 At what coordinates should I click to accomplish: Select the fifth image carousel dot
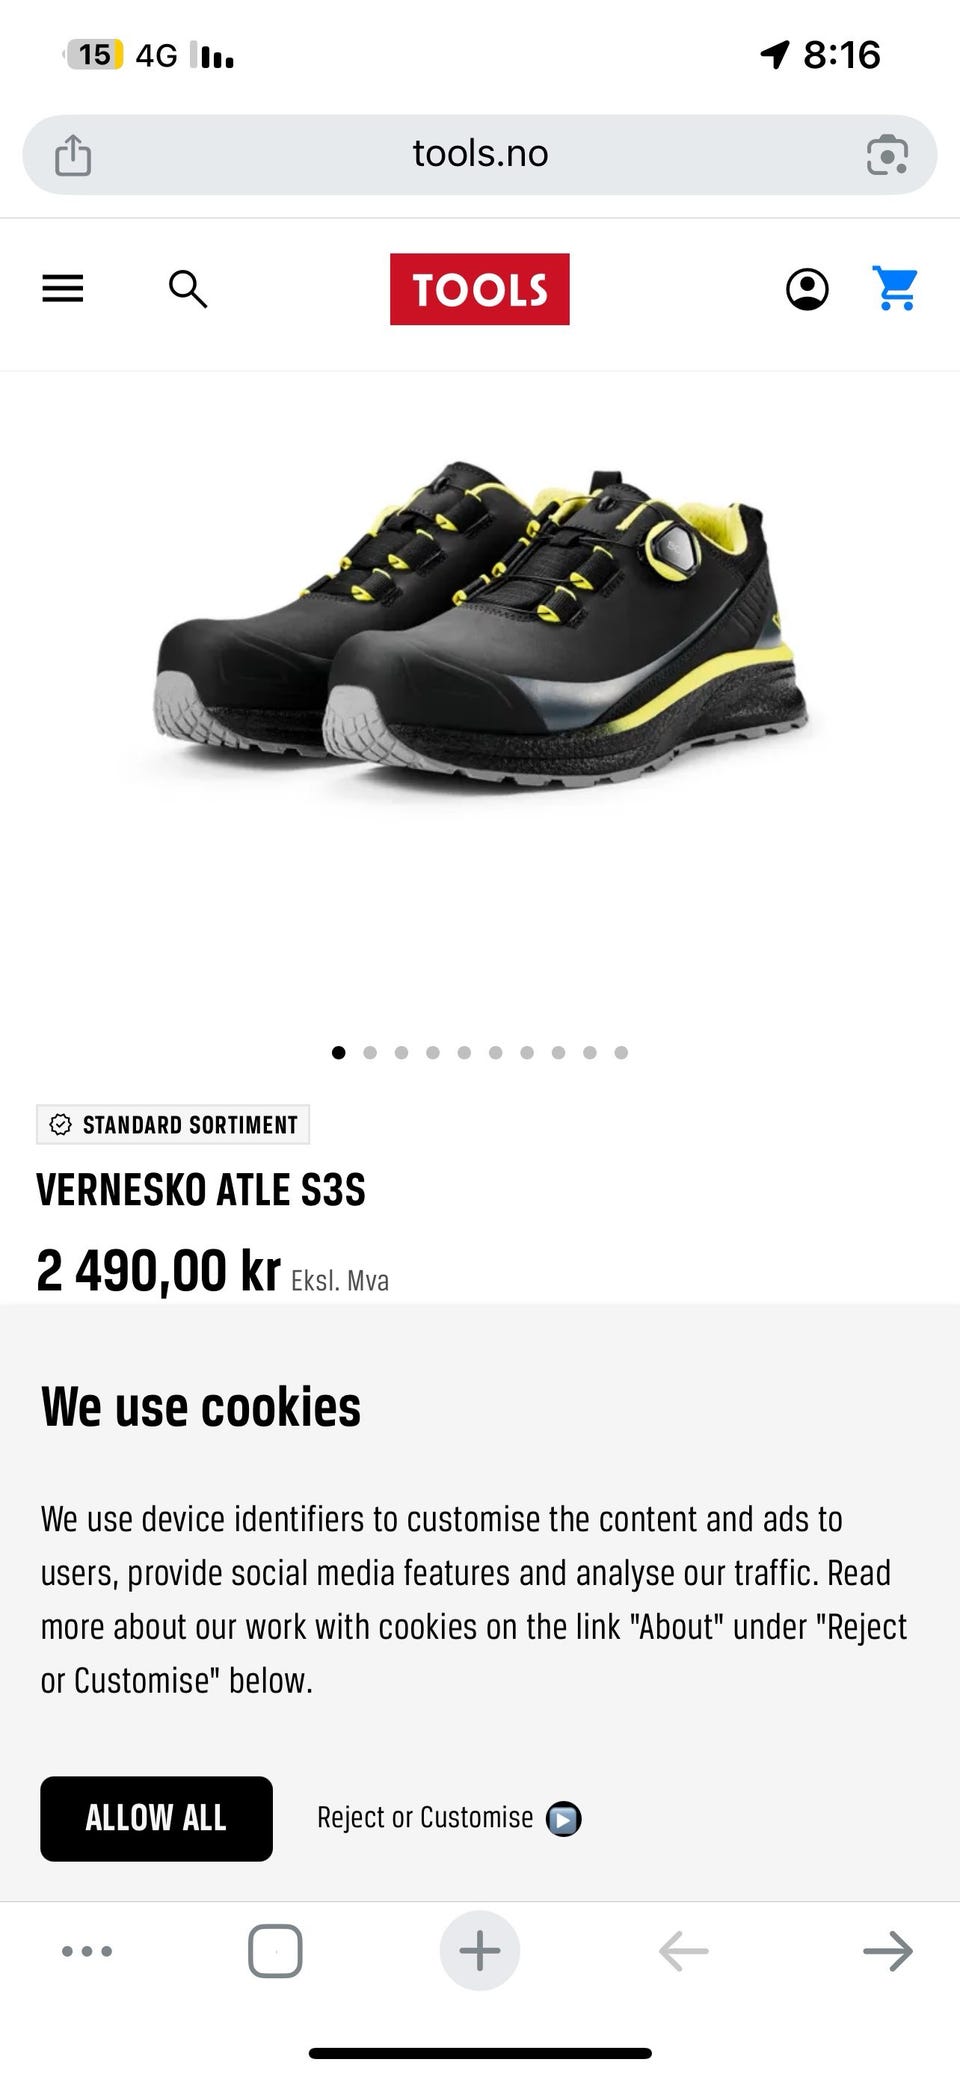click(x=464, y=1052)
